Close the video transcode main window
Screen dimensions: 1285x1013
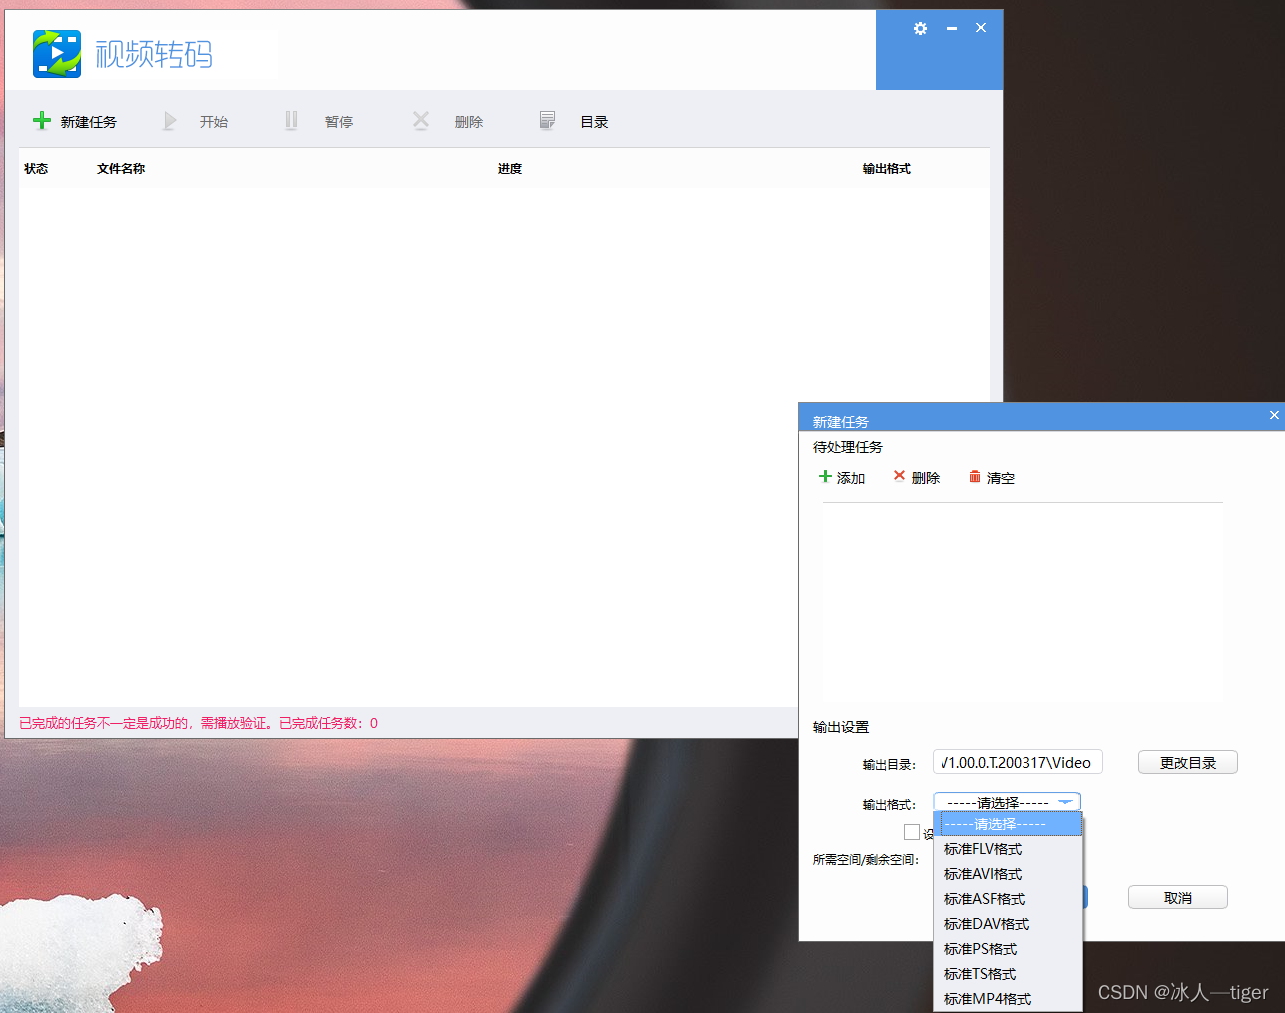[981, 28]
